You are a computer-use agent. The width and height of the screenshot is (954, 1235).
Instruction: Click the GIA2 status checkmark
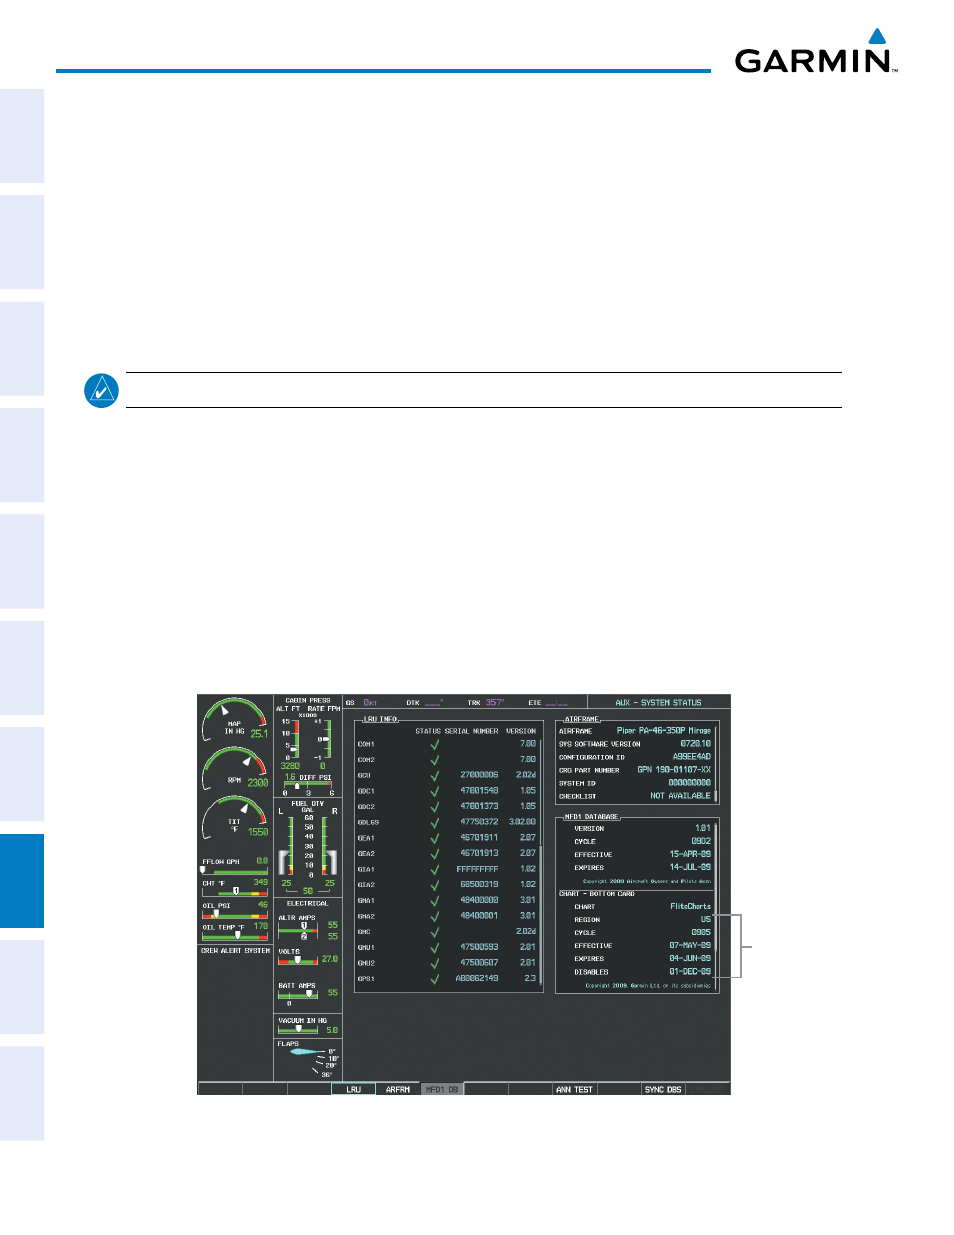pyautogui.click(x=435, y=885)
